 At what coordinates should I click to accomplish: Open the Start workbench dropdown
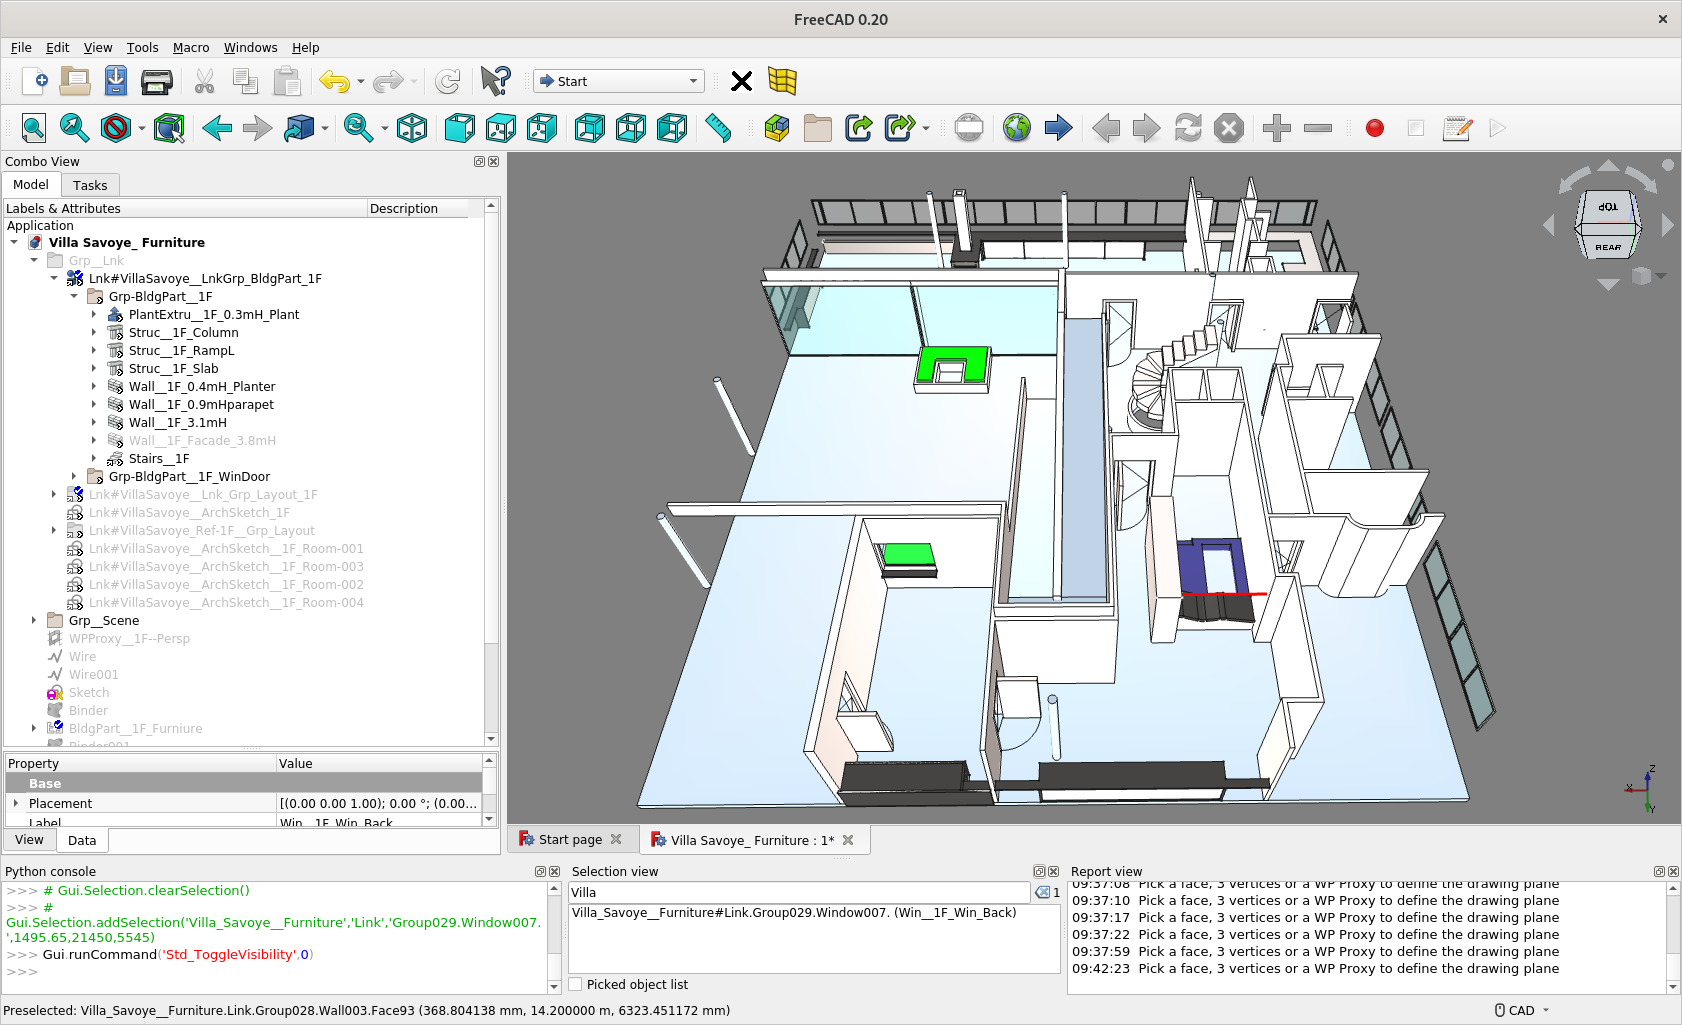point(619,81)
